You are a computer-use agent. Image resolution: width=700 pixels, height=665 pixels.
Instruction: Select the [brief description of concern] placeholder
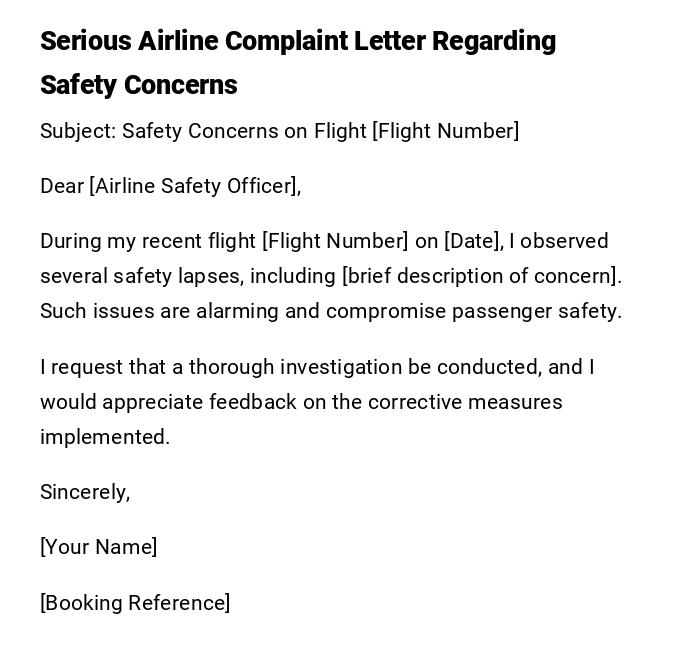pos(481,276)
